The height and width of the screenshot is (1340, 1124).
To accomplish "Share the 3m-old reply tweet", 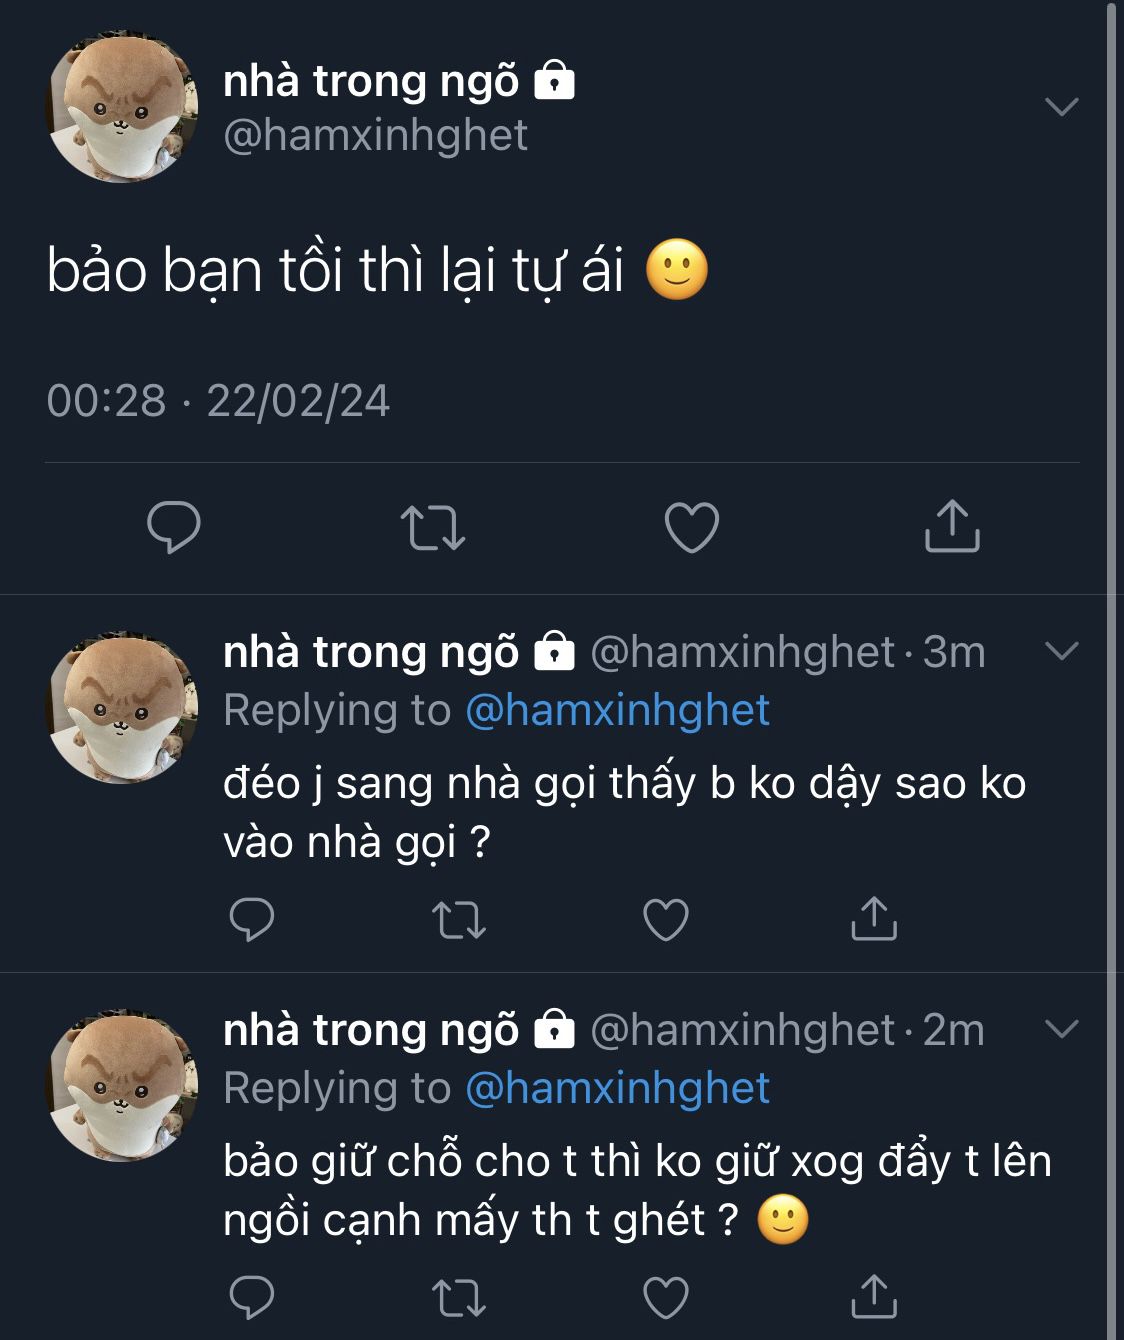I will coord(873,918).
